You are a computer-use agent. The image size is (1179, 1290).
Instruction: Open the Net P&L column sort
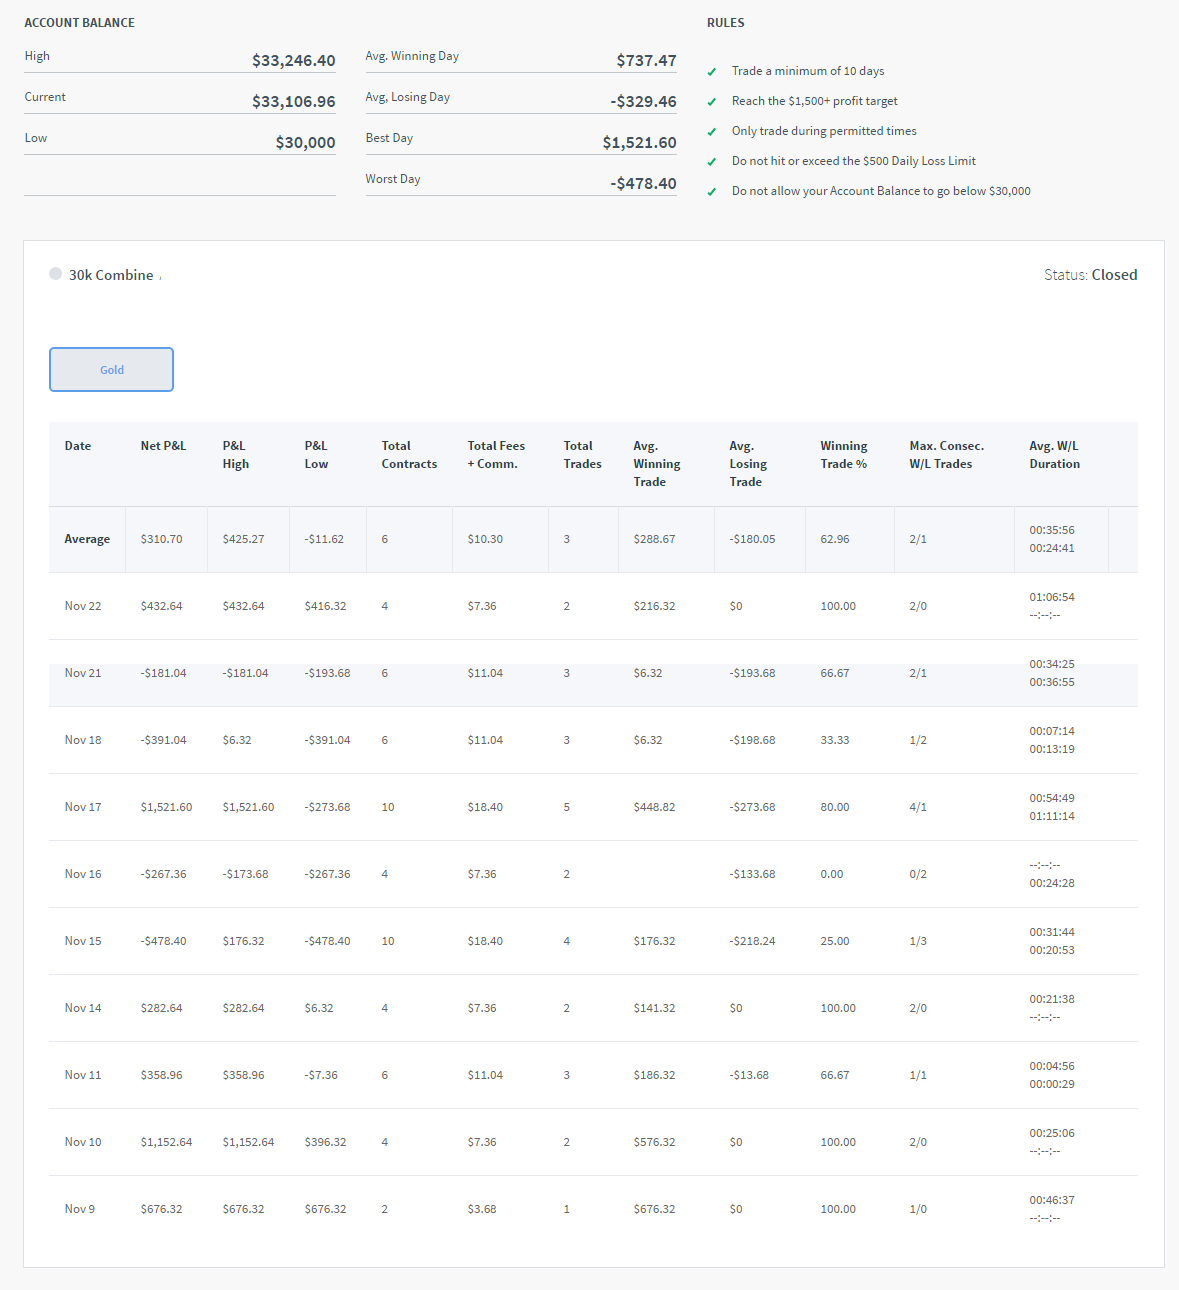coord(163,446)
